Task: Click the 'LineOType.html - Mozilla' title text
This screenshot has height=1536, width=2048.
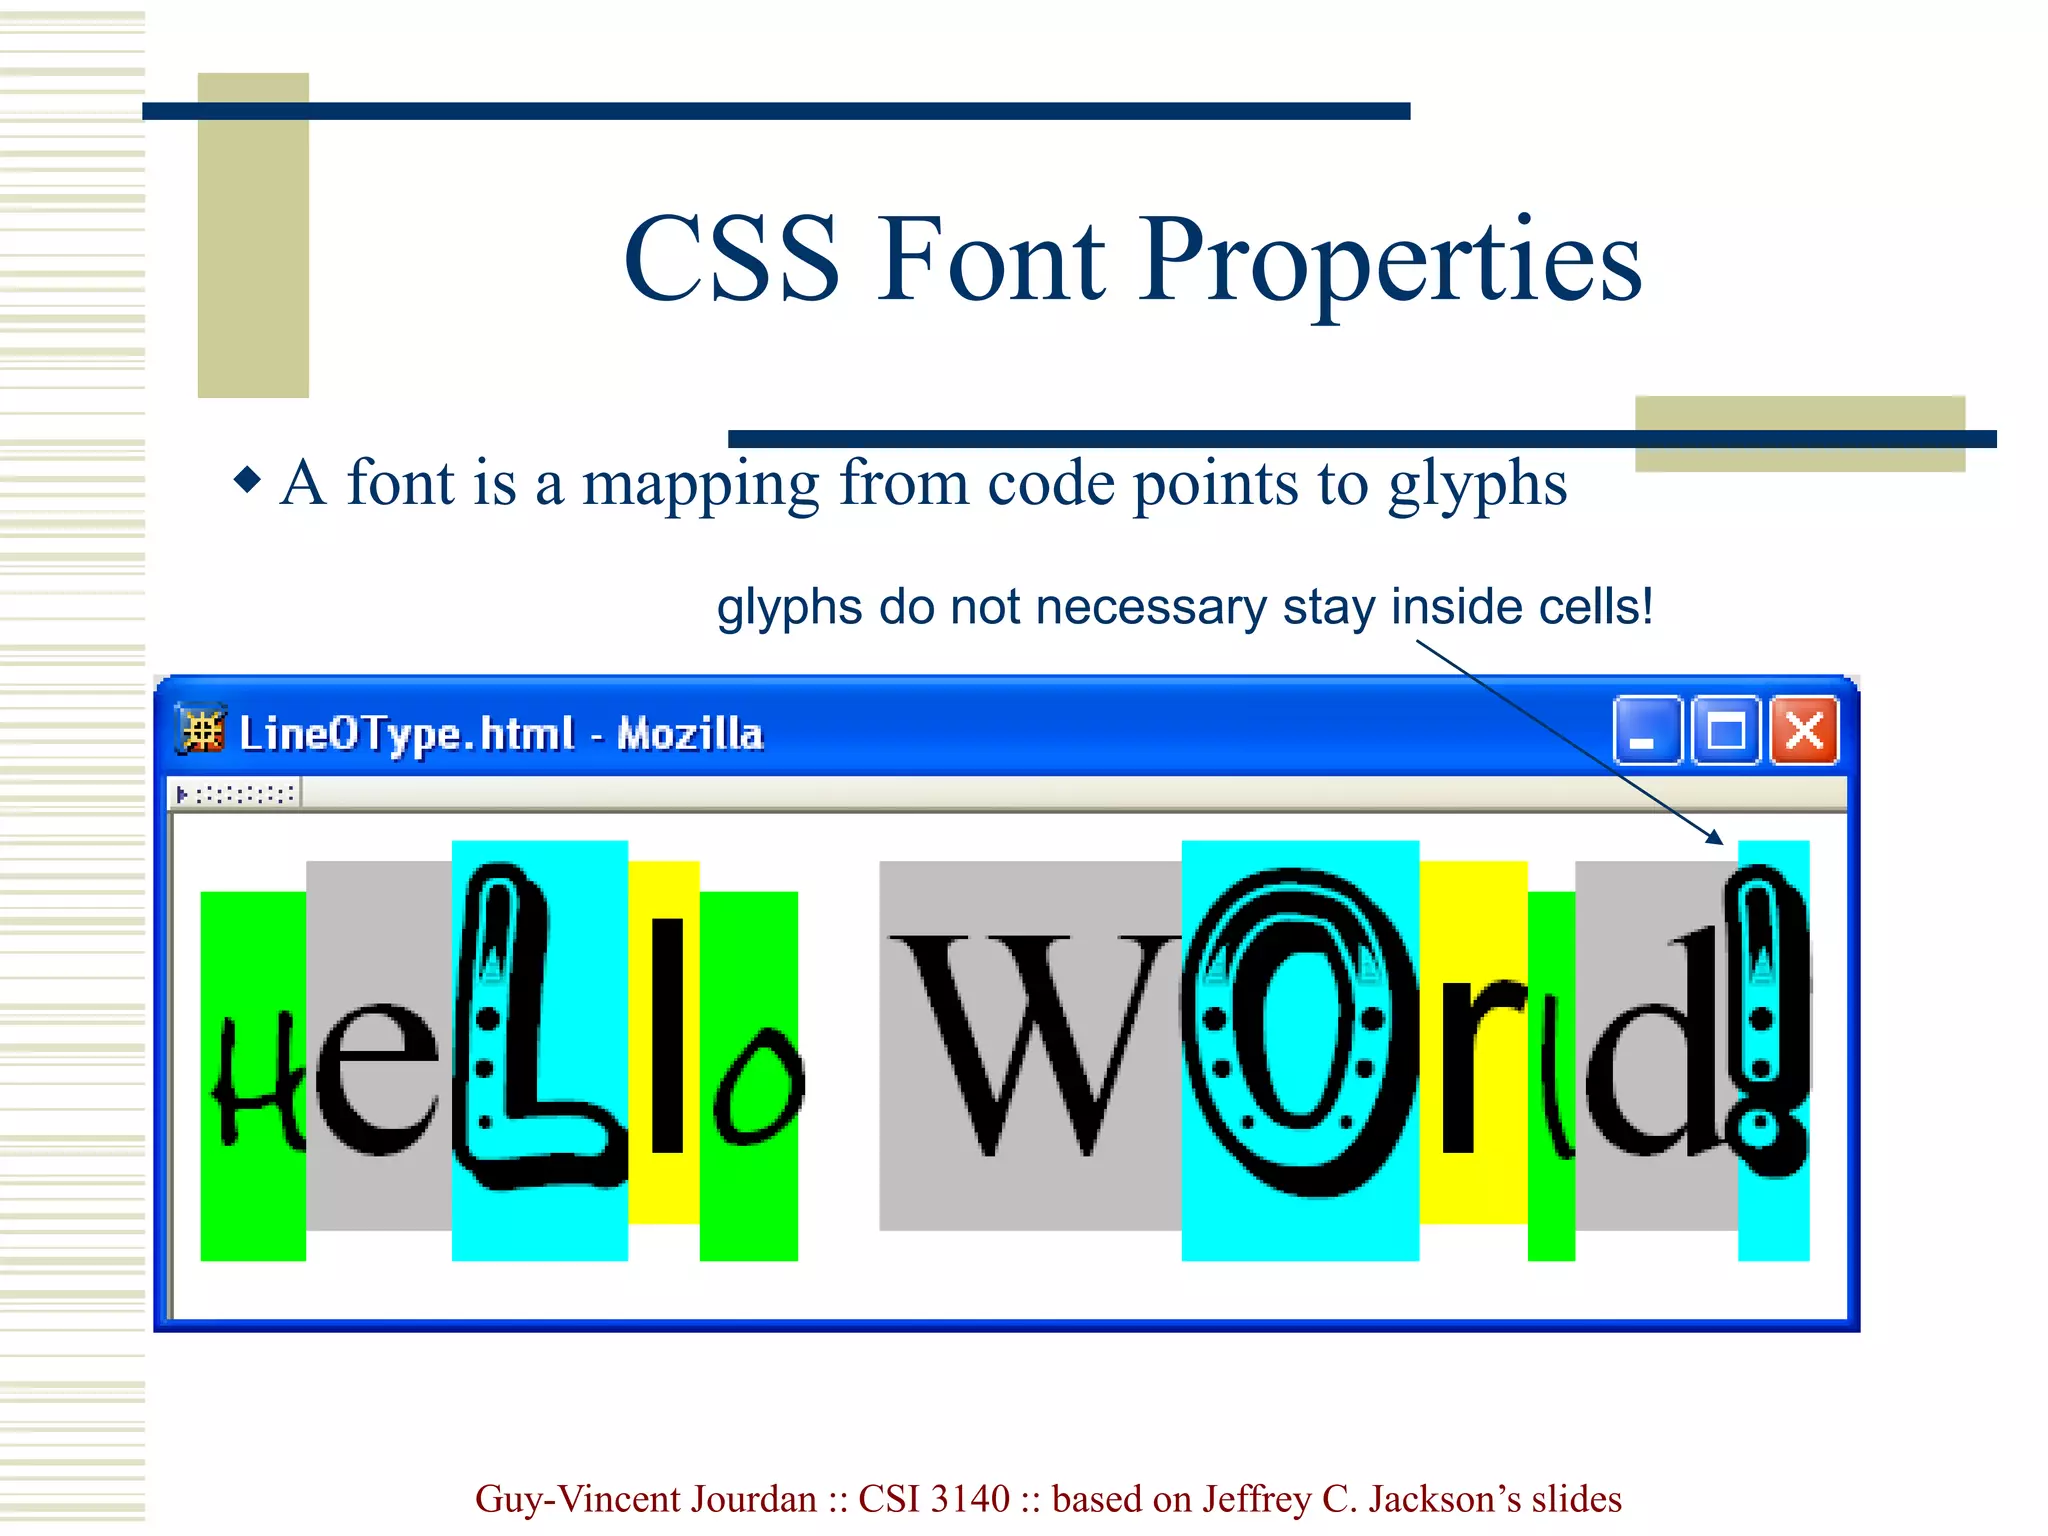Action: click(x=501, y=733)
